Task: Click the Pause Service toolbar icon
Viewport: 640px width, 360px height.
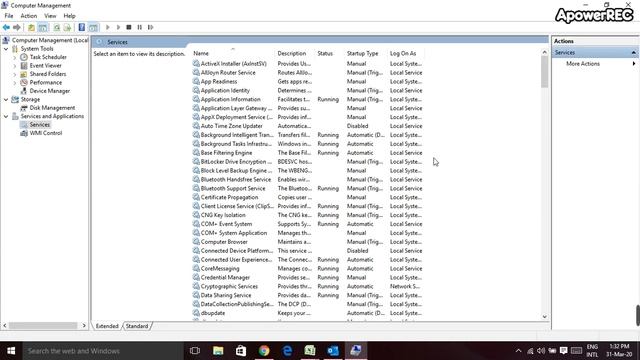Action: 140,27
